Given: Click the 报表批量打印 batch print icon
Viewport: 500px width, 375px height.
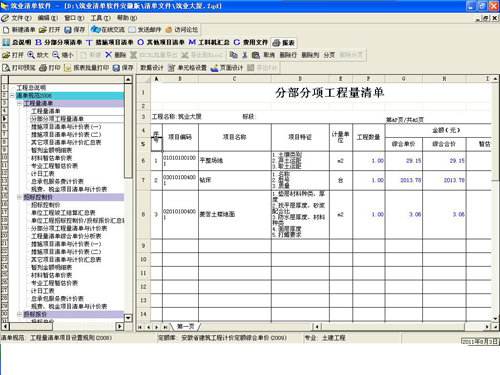Looking at the screenshot, I should [67, 68].
